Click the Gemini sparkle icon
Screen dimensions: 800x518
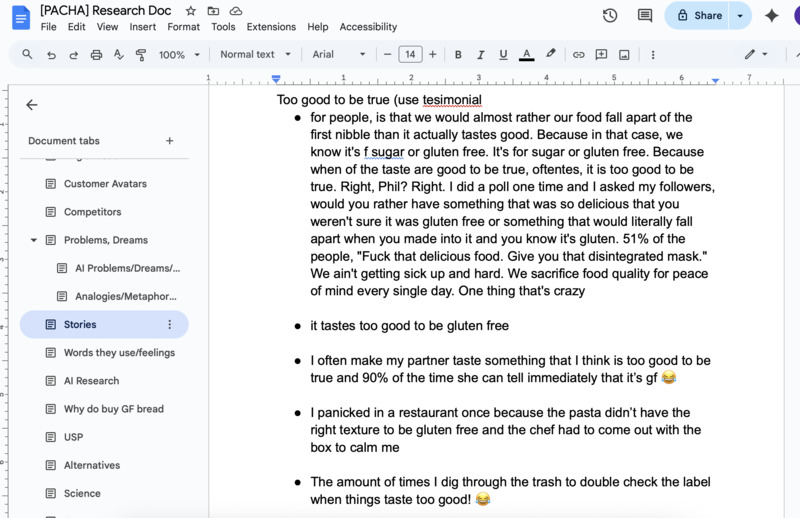tap(771, 15)
